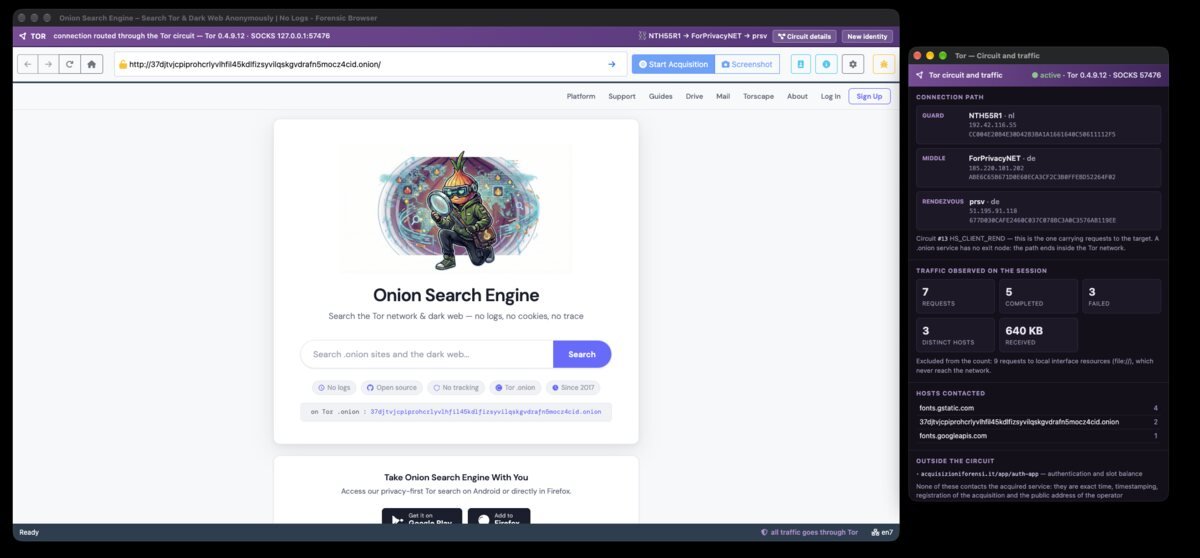Click the Ready status text
1200x558 pixels.
tap(29, 533)
